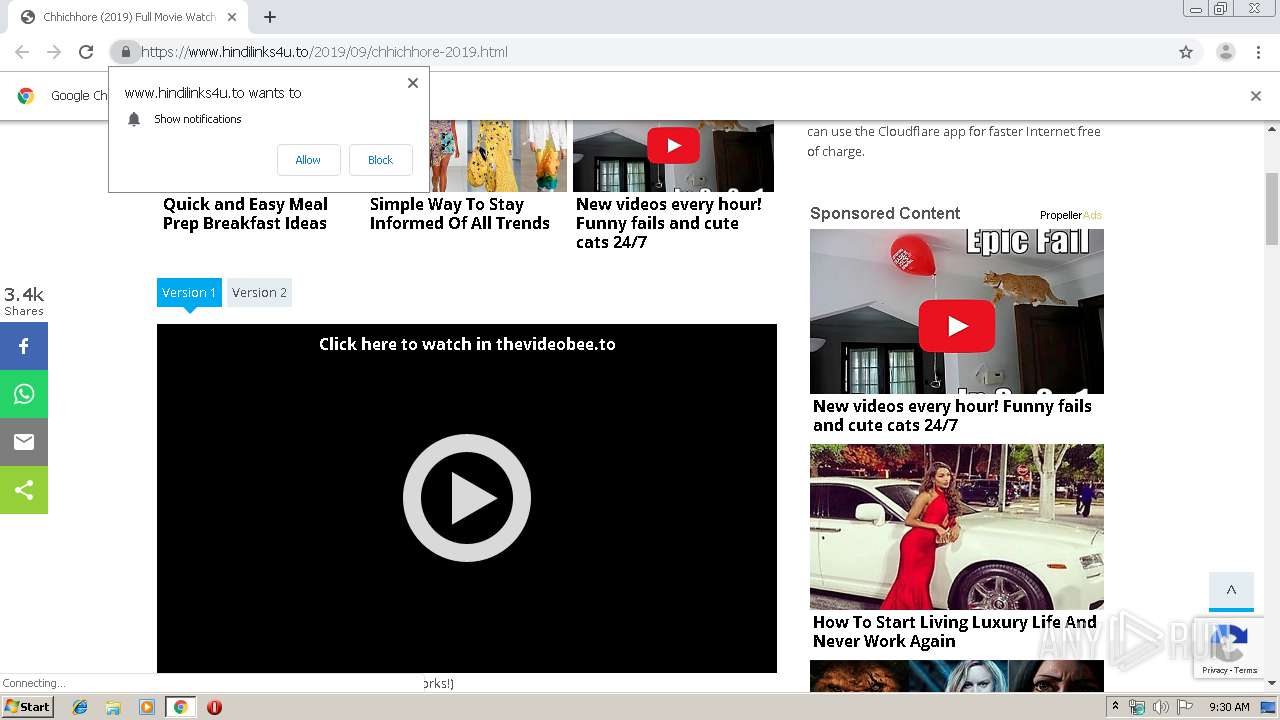Open Chrome three-dot menu
Screen dimensions: 1280x720
click(x=1258, y=52)
